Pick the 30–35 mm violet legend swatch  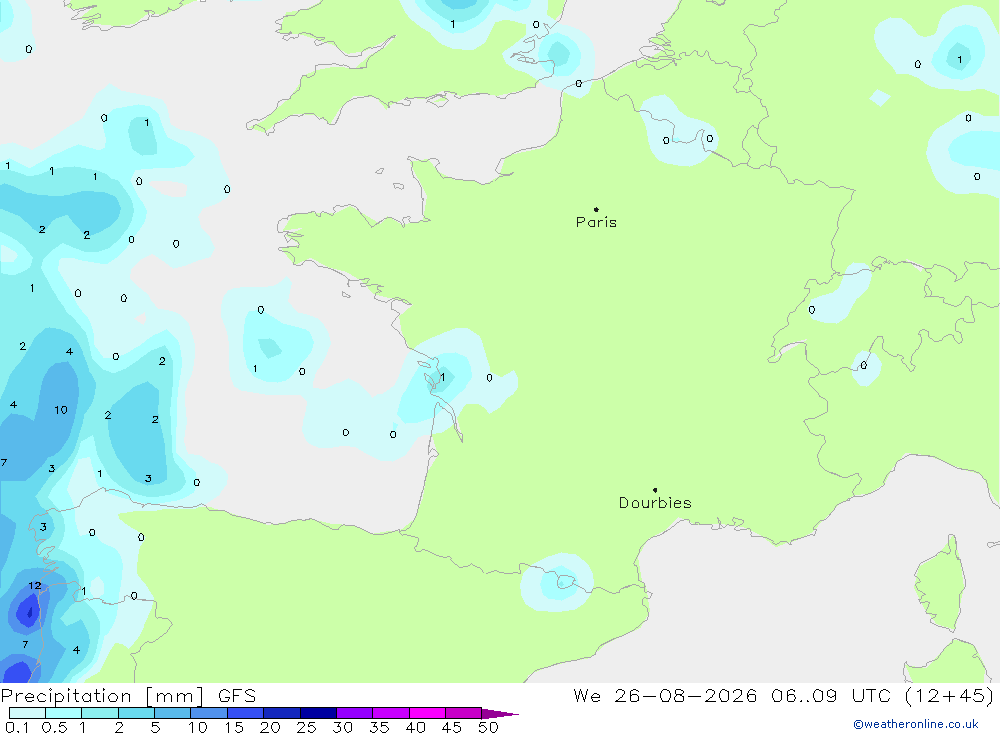coord(354,713)
